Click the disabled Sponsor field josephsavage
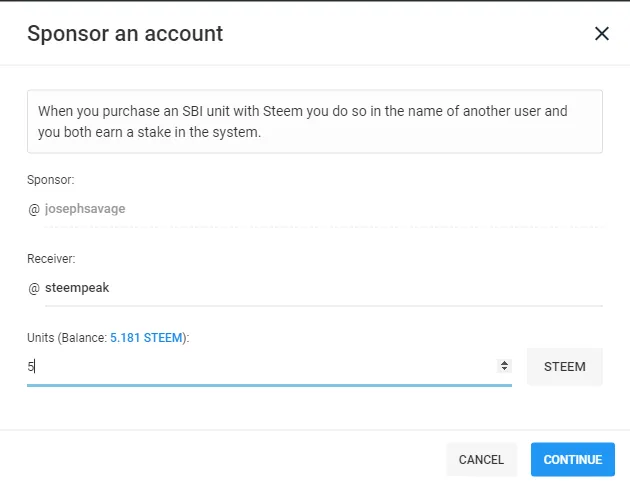The image size is (630, 484). click(320, 209)
